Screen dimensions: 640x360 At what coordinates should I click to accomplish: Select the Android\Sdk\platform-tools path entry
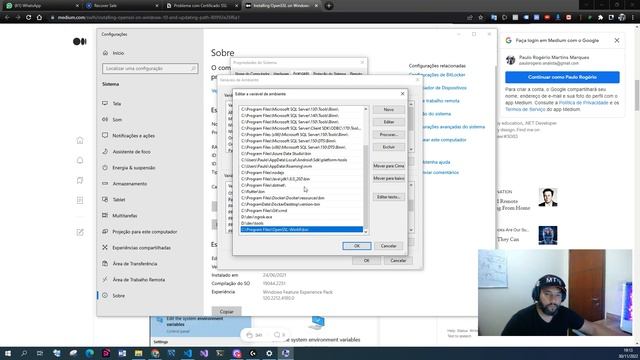point(301,160)
